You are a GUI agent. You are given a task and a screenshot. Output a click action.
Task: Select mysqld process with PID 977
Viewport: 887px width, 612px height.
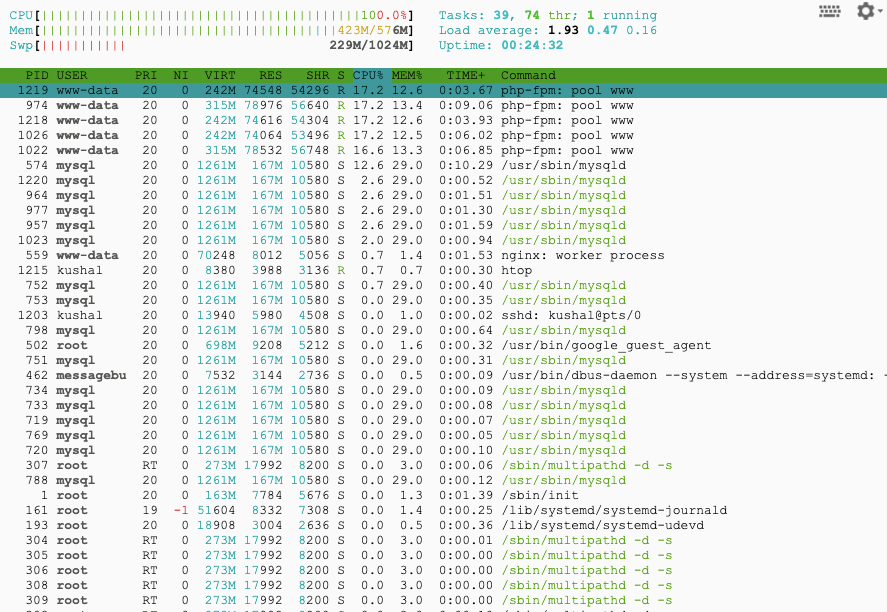[x=444, y=210]
